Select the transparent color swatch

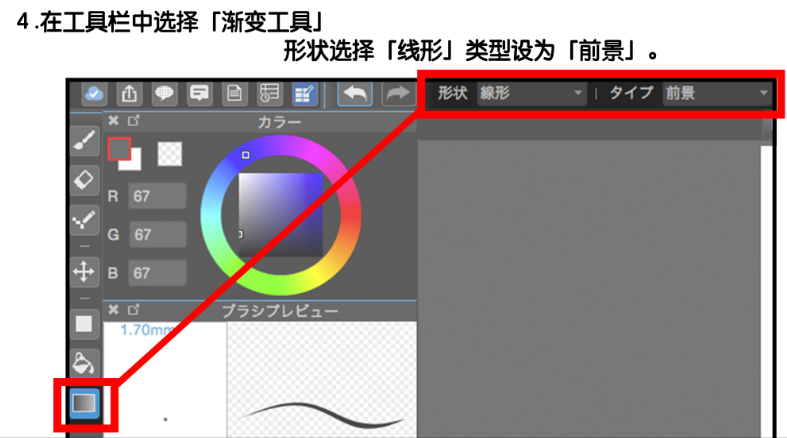tap(170, 154)
